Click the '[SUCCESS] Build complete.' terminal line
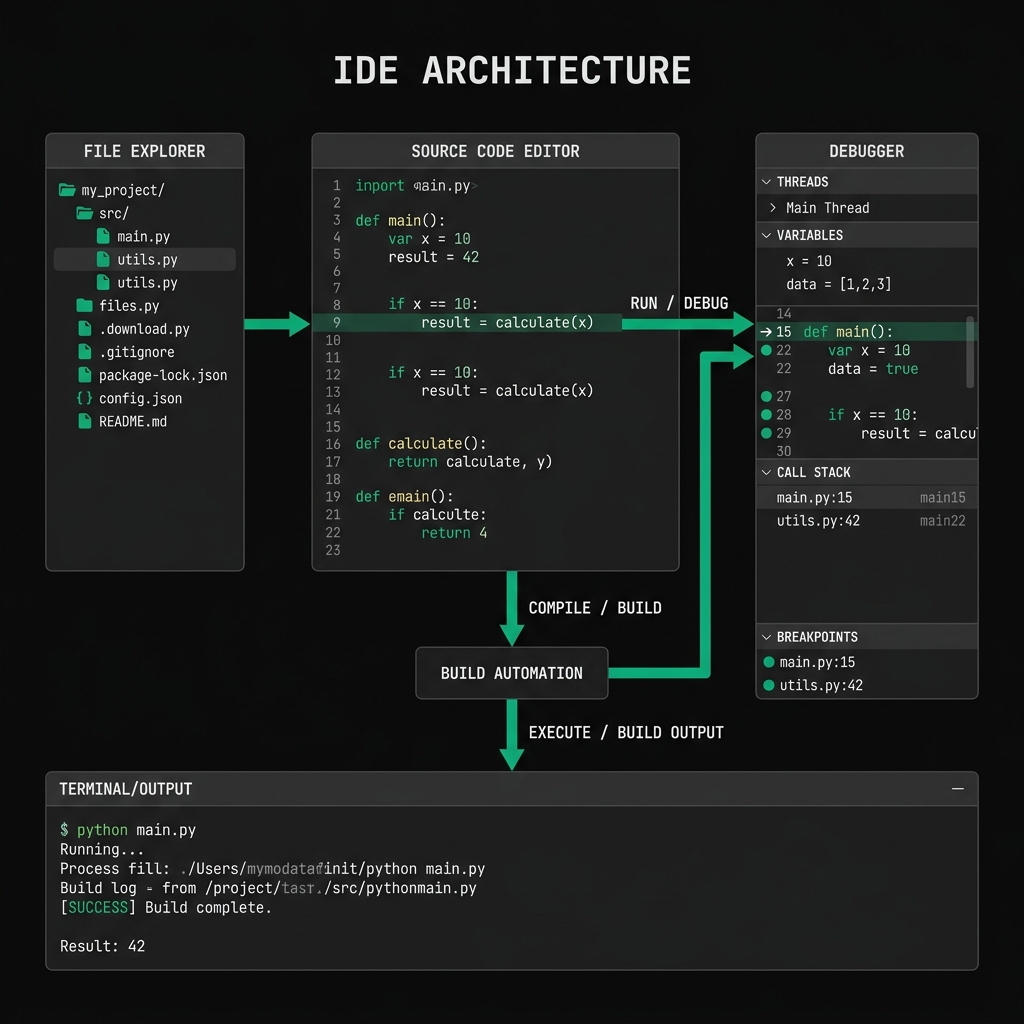 pos(166,908)
